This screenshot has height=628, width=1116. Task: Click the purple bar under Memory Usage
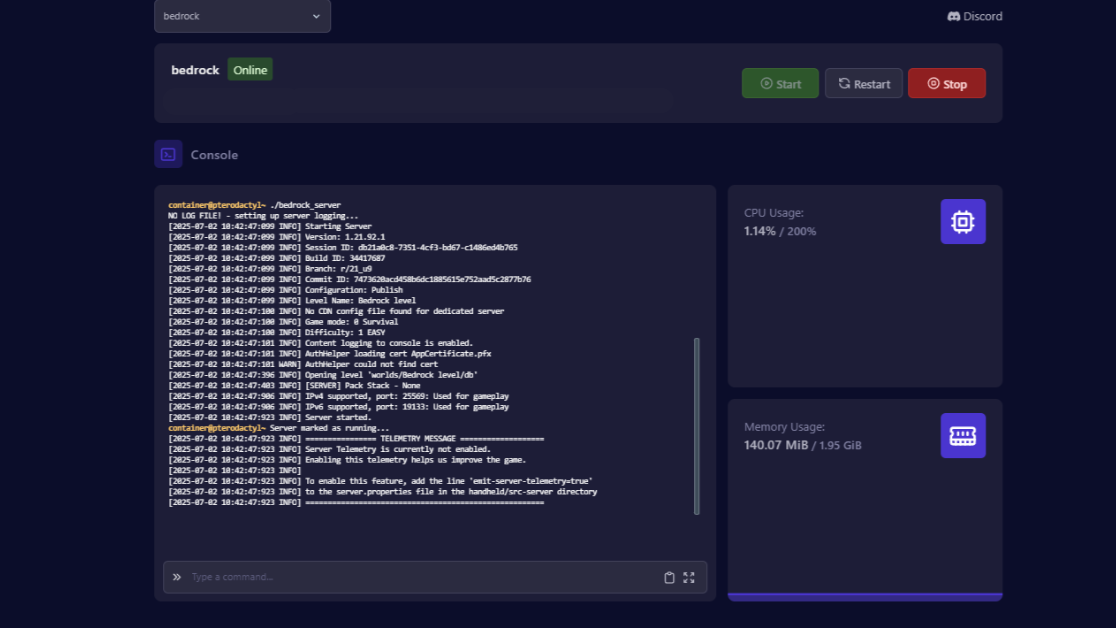[x=864, y=597]
